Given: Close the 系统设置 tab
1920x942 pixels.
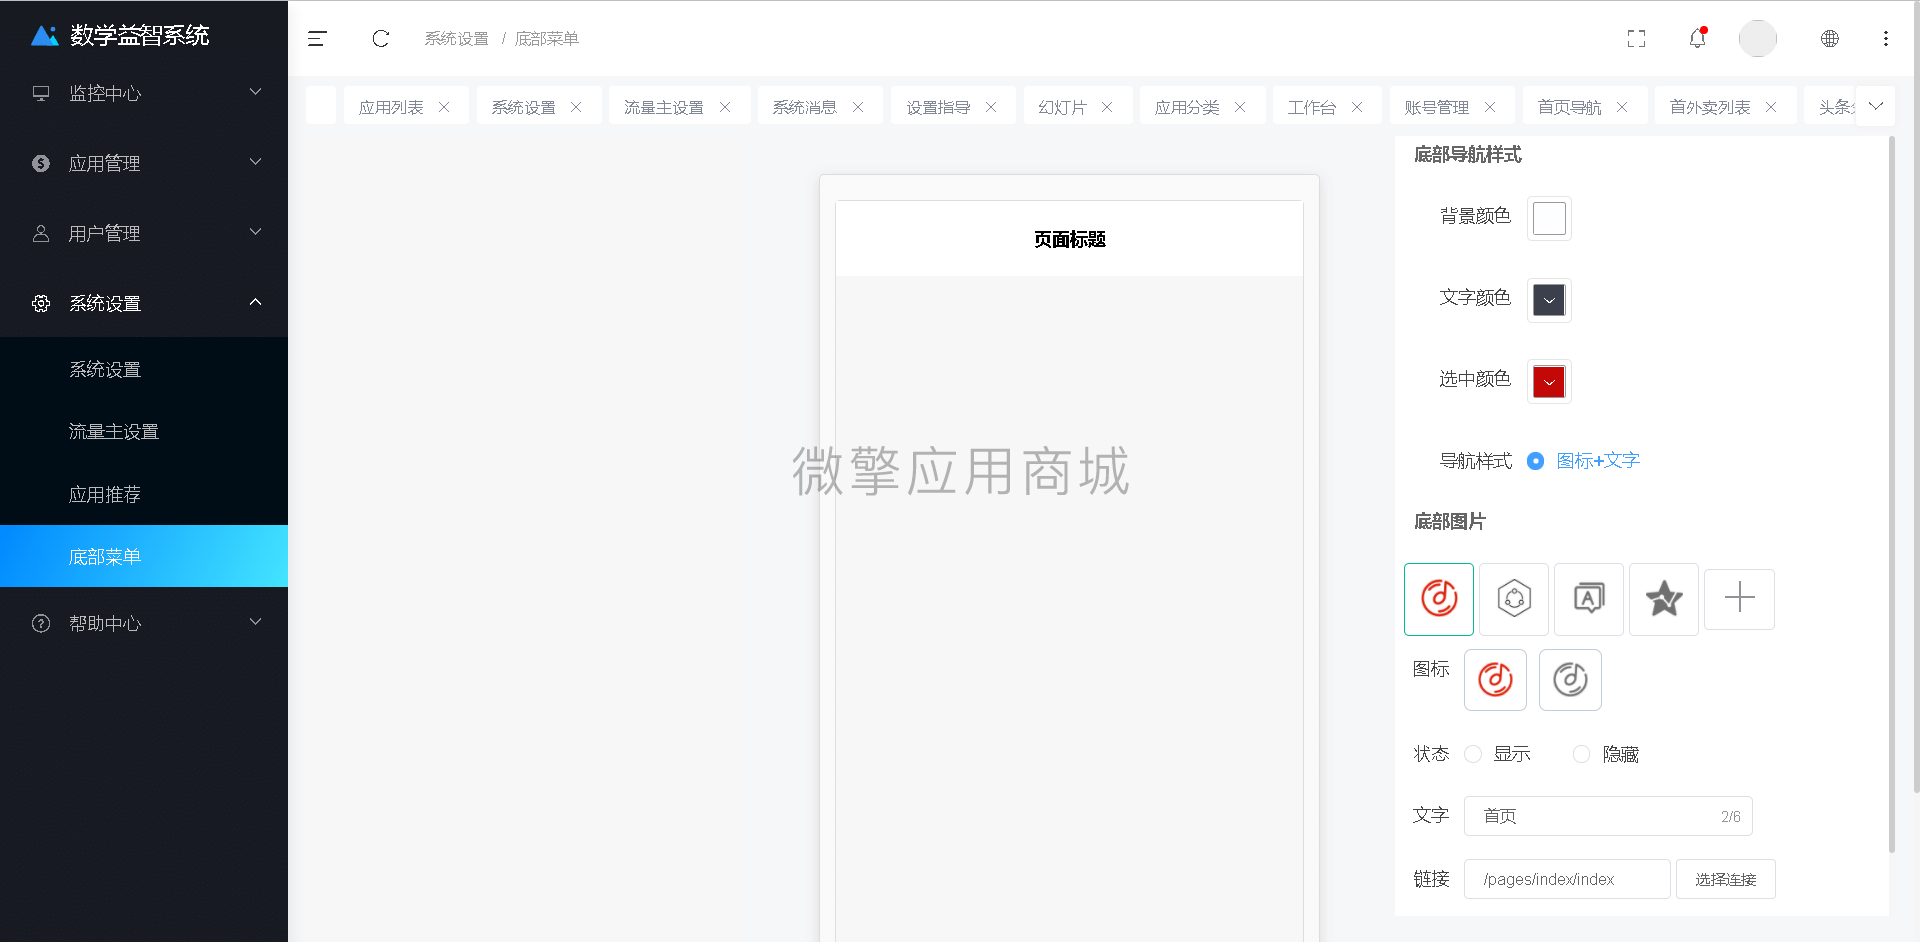Looking at the screenshot, I should pyautogui.click(x=576, y=107).
